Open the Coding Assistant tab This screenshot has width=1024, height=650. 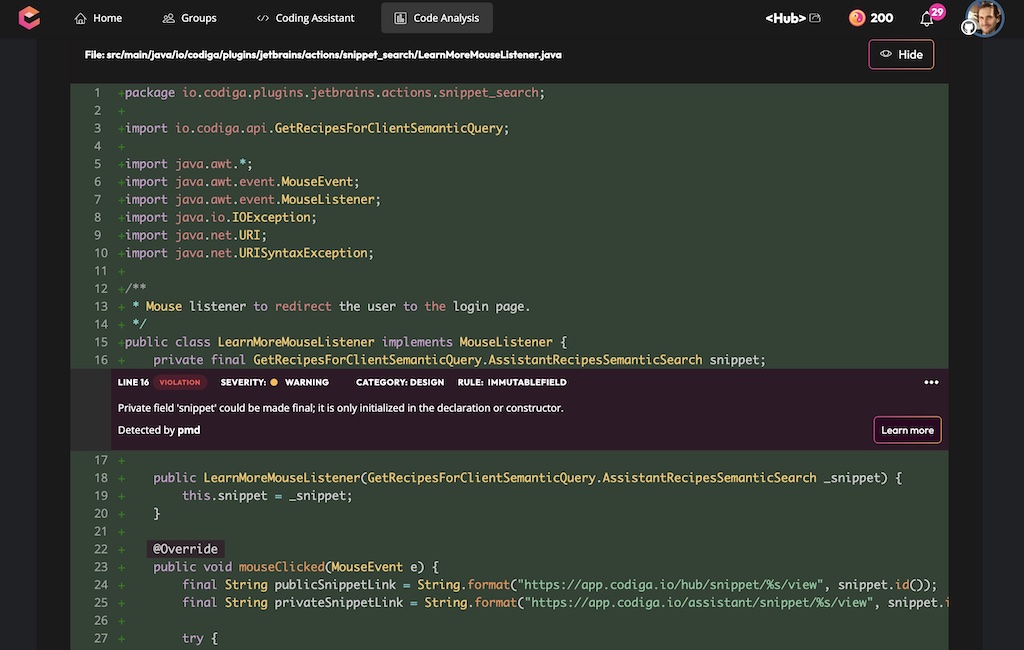pyautogui.click(x=306, y=18)
